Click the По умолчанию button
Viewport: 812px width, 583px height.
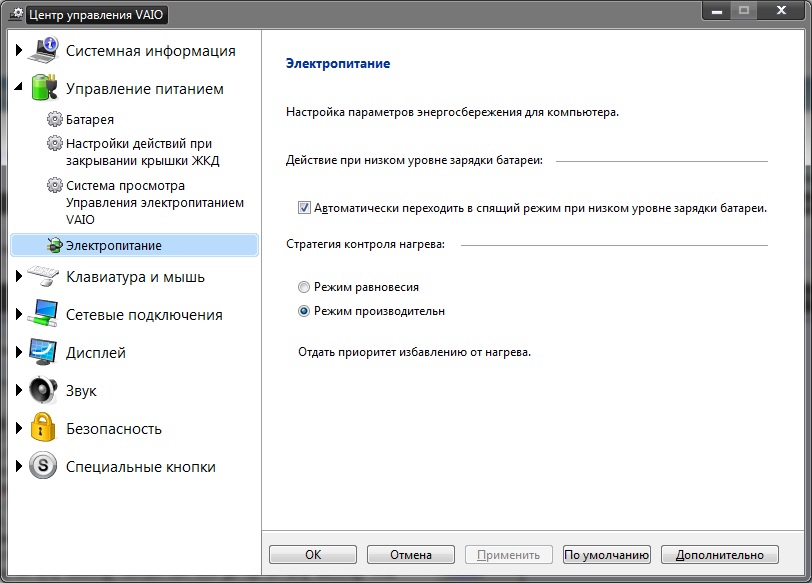[x=606, y=555]
